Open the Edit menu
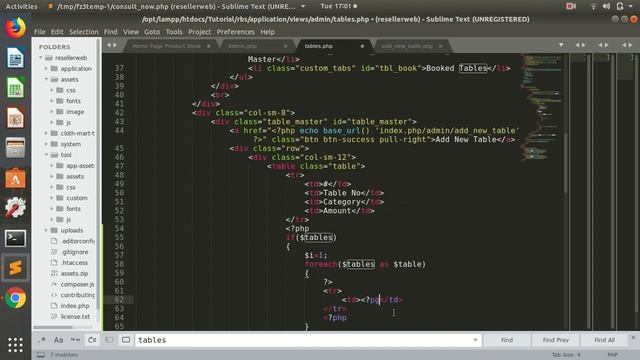This screenshot has height=360, width=640. [57, 32]
